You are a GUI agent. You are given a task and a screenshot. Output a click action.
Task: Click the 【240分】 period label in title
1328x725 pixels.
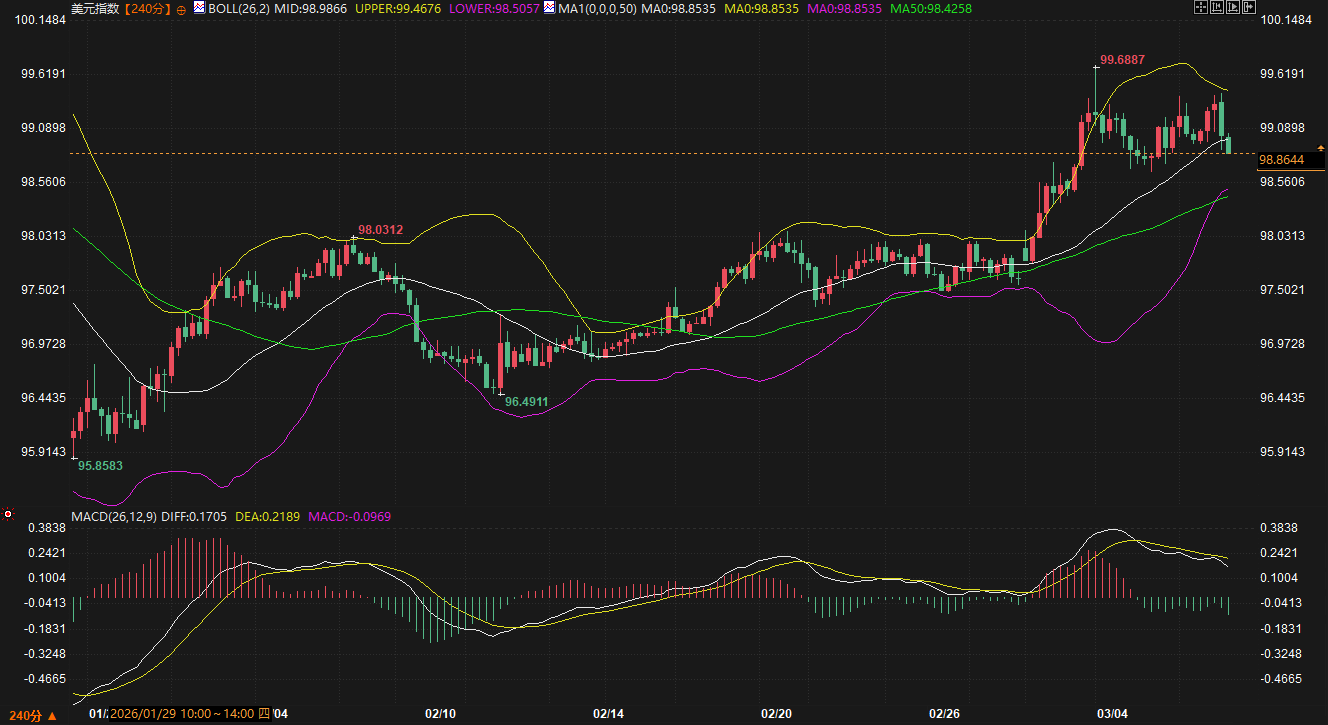coord(150,9)
